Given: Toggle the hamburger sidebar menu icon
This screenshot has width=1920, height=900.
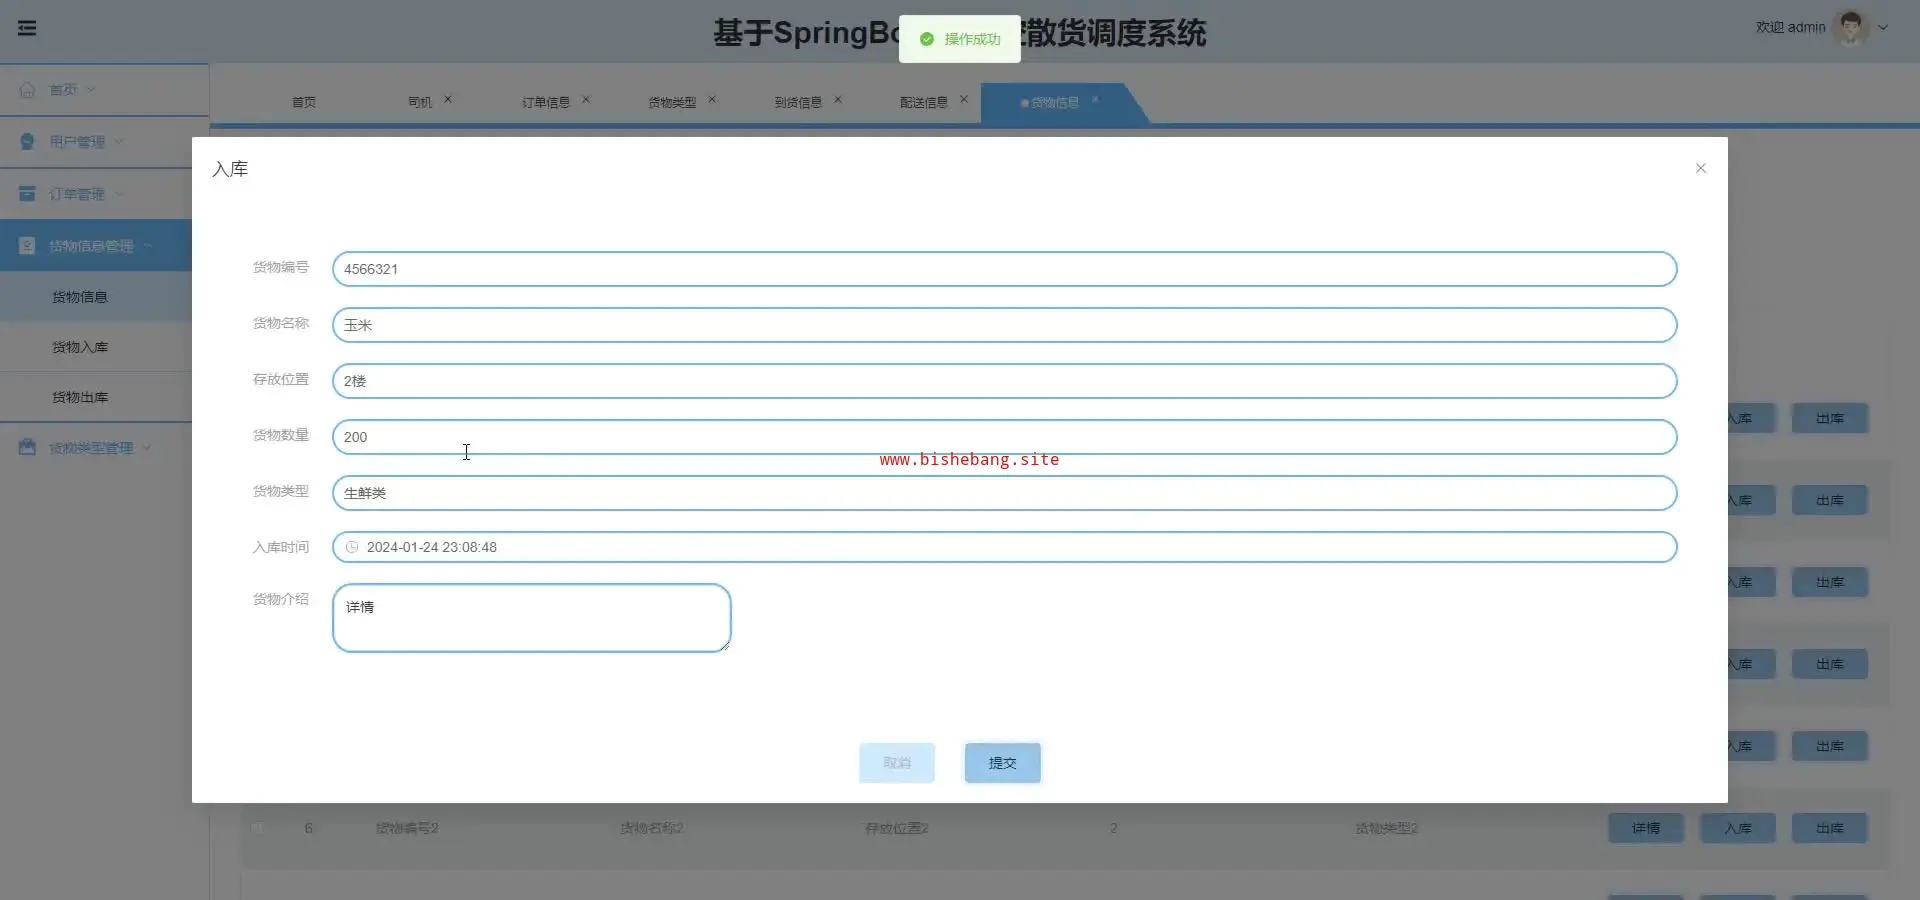Looking at the screenshot, I should (x=27, y=28).
